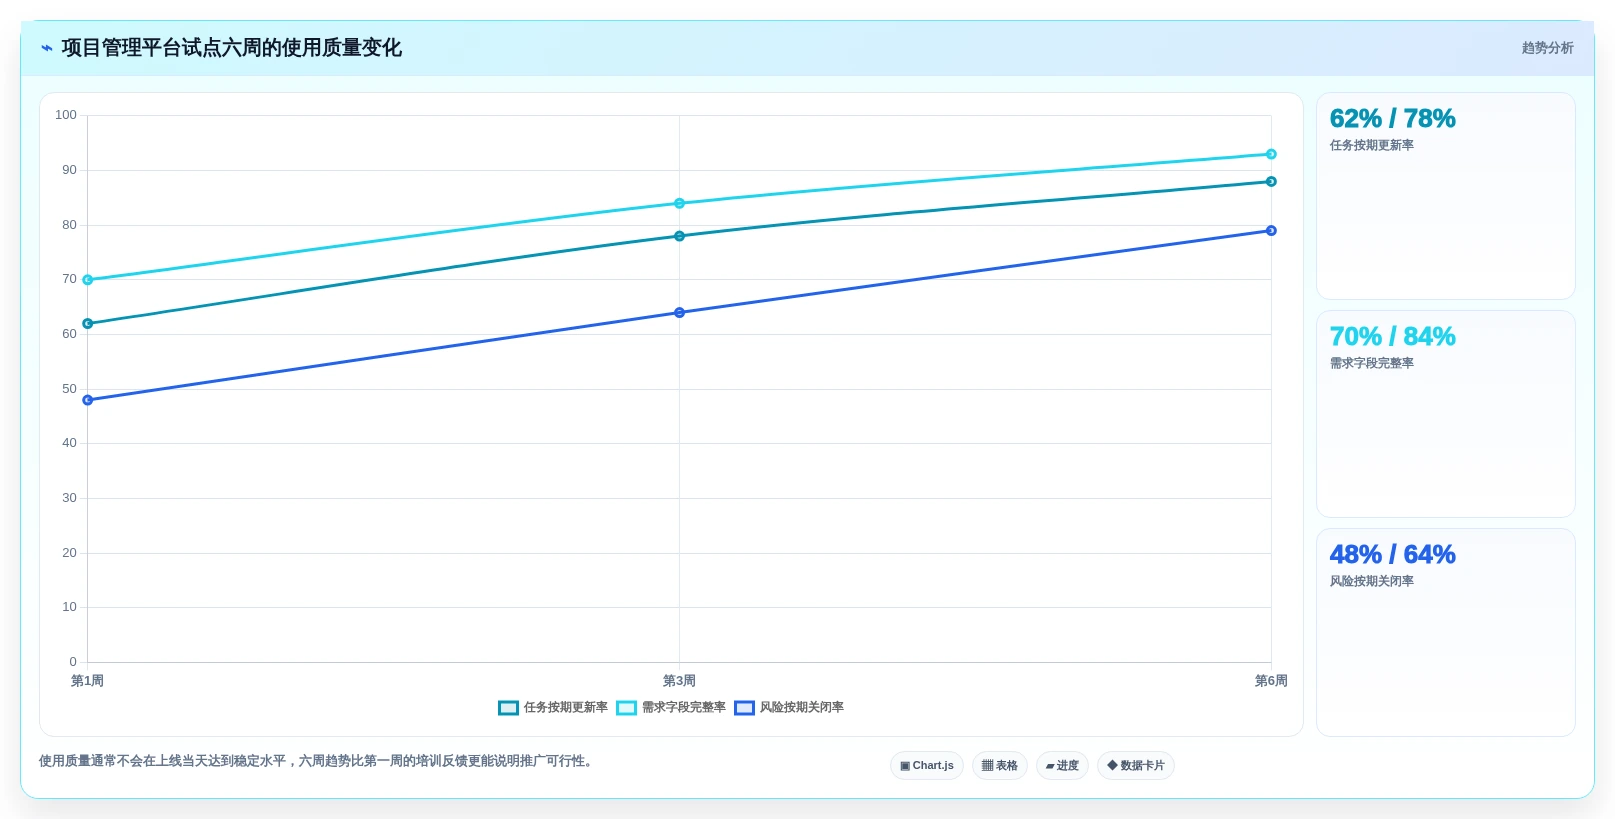The image size is (1615, 819).
Task: Toggle 任务按期更新率 legend swatch
Action: tap(508, 708)
